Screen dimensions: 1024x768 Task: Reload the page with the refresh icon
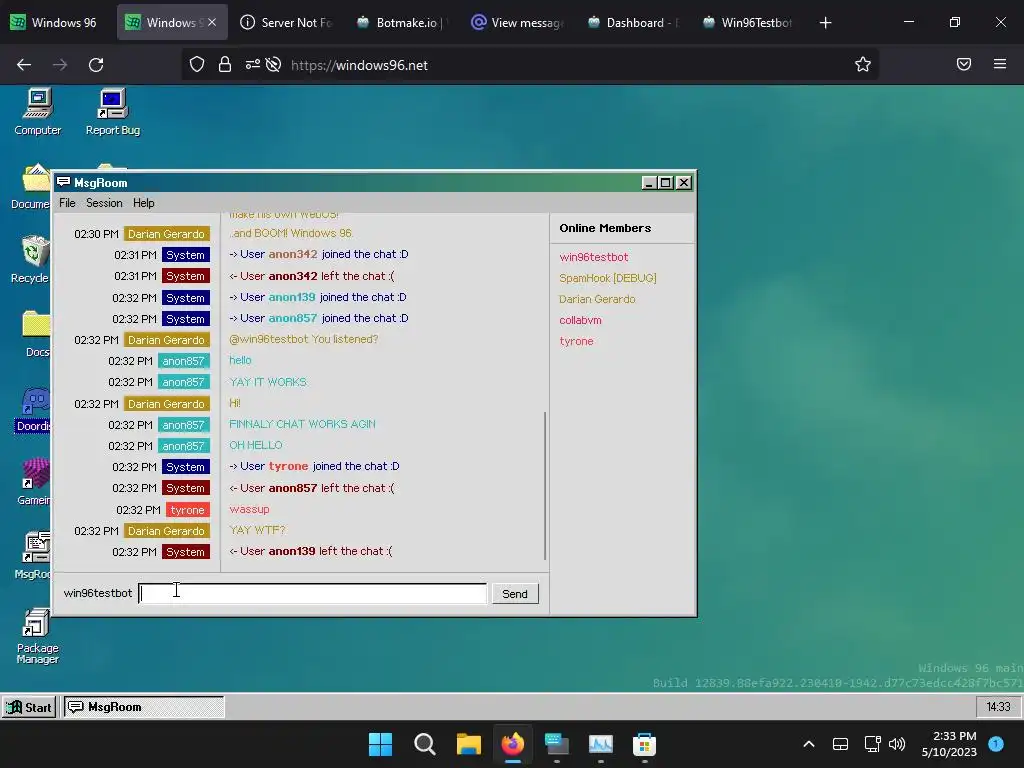click(x=96, y=65)
